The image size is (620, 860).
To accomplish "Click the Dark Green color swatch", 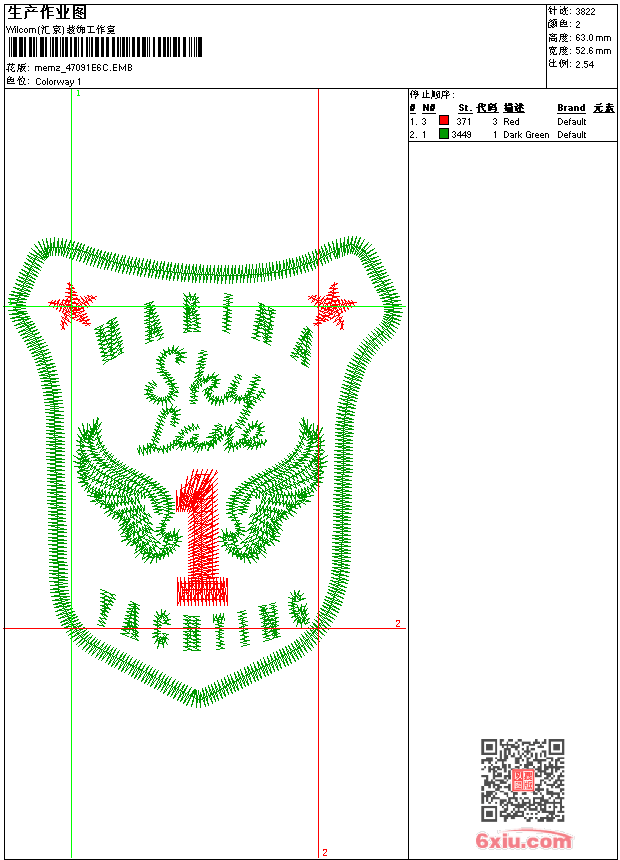I will (444, 134).
